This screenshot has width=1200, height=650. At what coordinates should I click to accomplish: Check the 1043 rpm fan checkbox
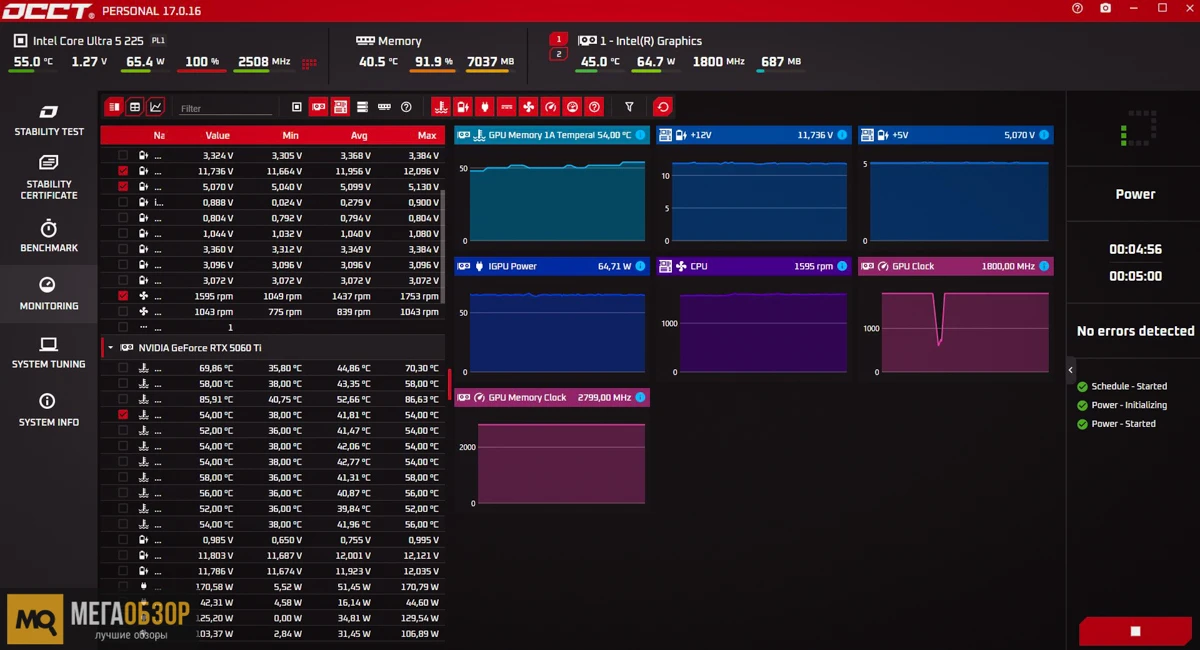(x=123, y=312)
